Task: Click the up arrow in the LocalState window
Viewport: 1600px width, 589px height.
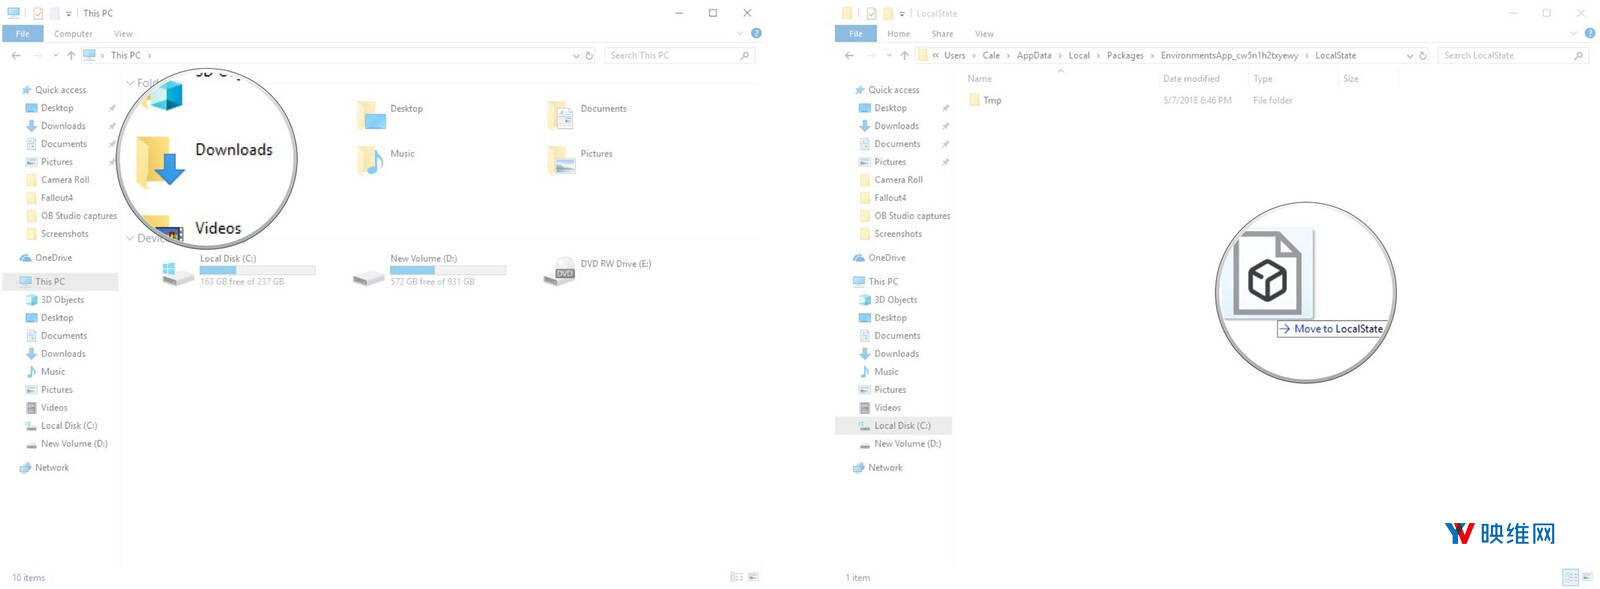Action: click(904, 56)
